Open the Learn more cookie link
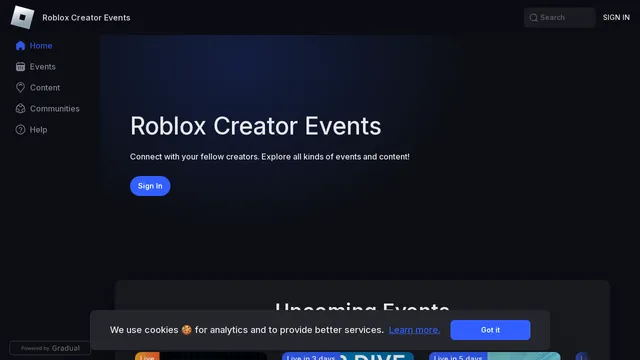This screenshot has width=640, height=360. [x=414, y=330]
